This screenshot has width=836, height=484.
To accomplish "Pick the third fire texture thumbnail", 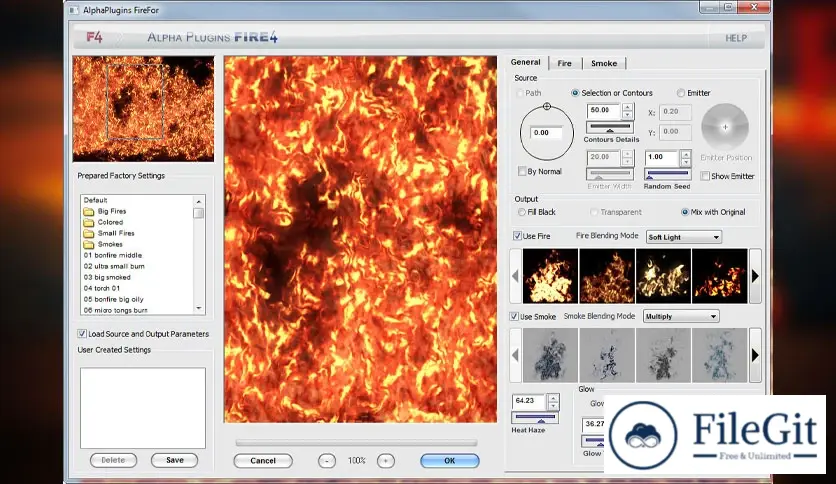I will [x=663, y=276].
